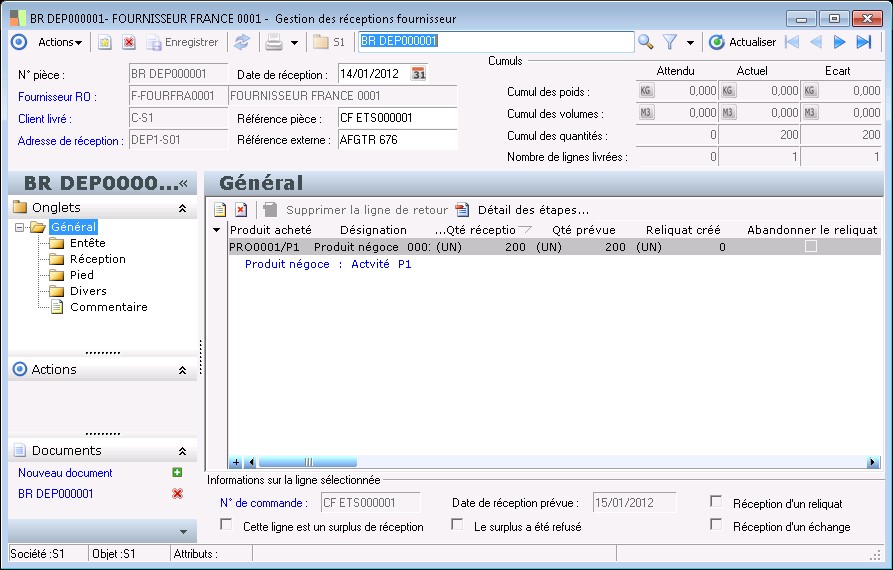This screenshot has width=893, height=570.
Task: Click the Nouveau document link
Action: (65, 473)
